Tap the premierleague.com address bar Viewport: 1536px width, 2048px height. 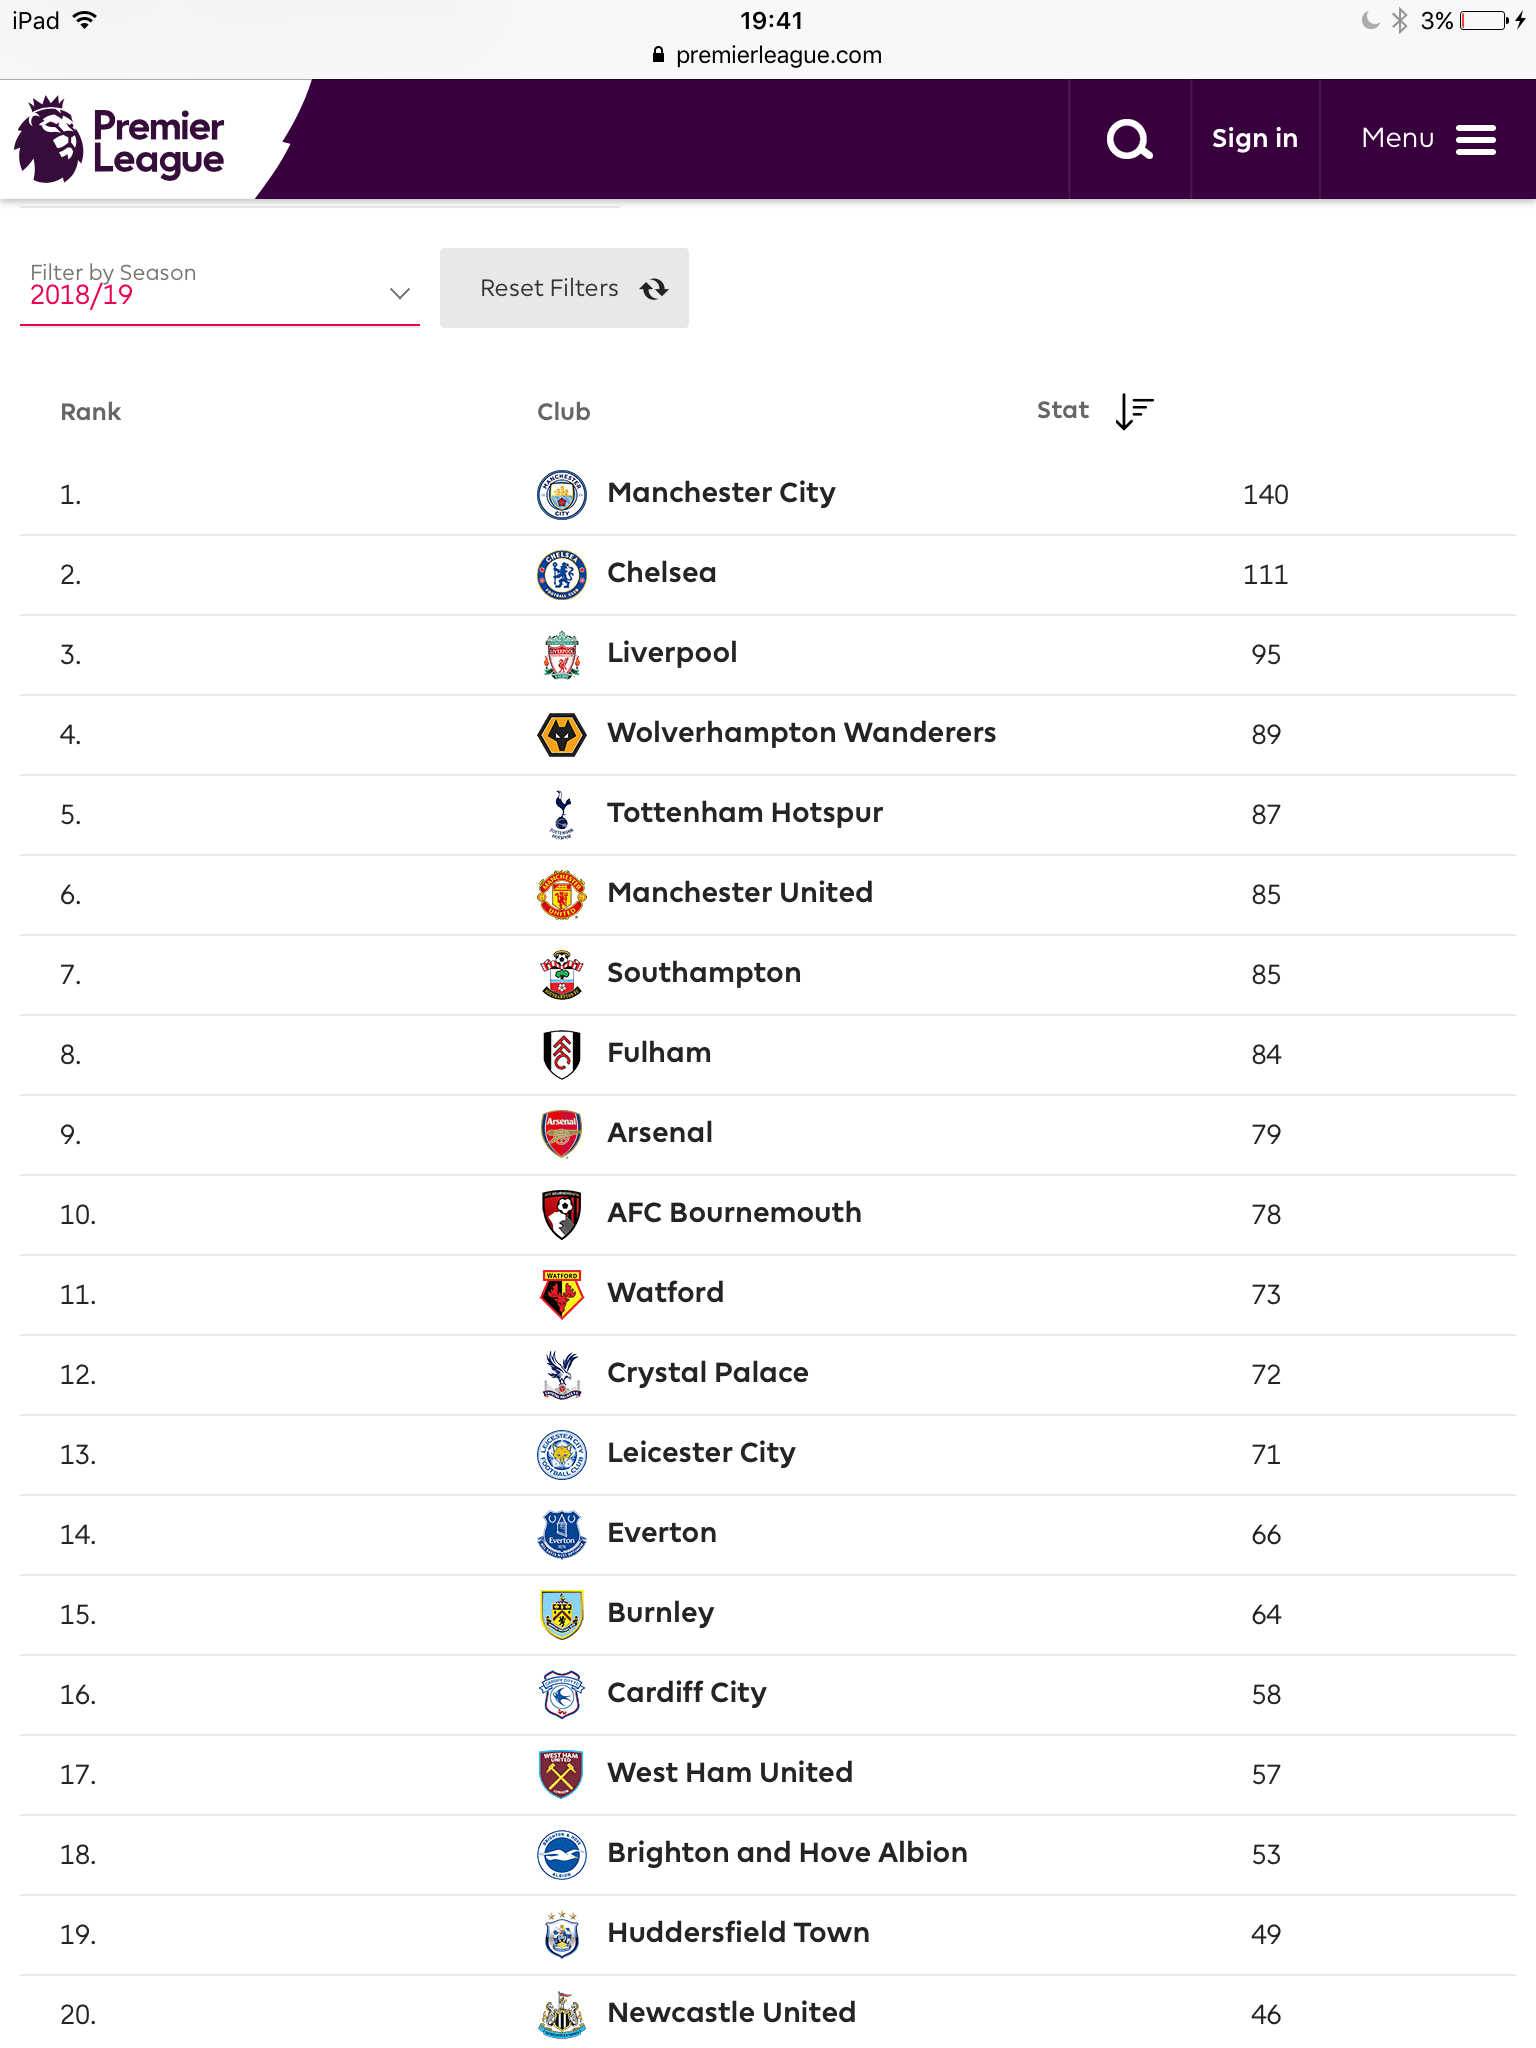(x=768, y=55)
